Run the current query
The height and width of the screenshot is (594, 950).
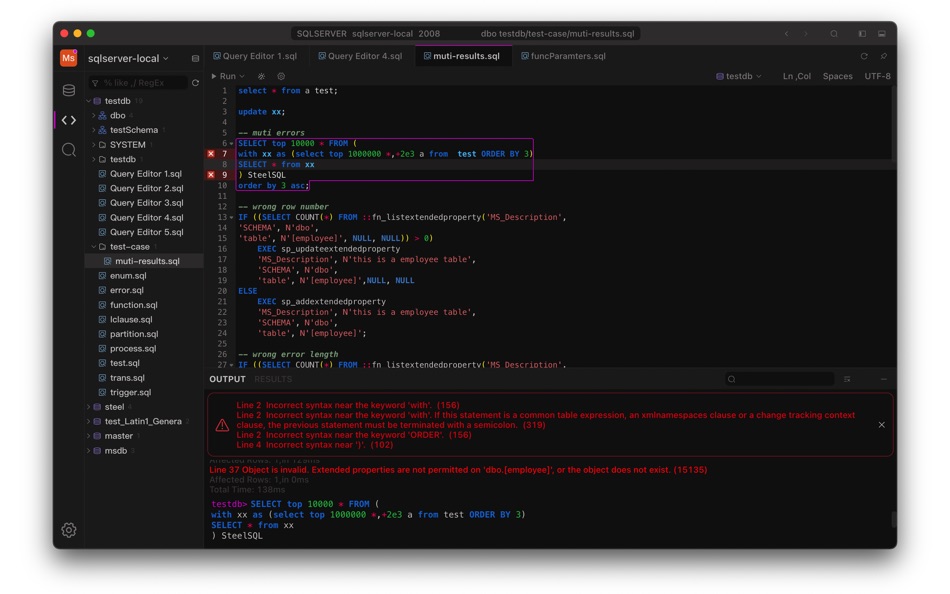point(223,76)
